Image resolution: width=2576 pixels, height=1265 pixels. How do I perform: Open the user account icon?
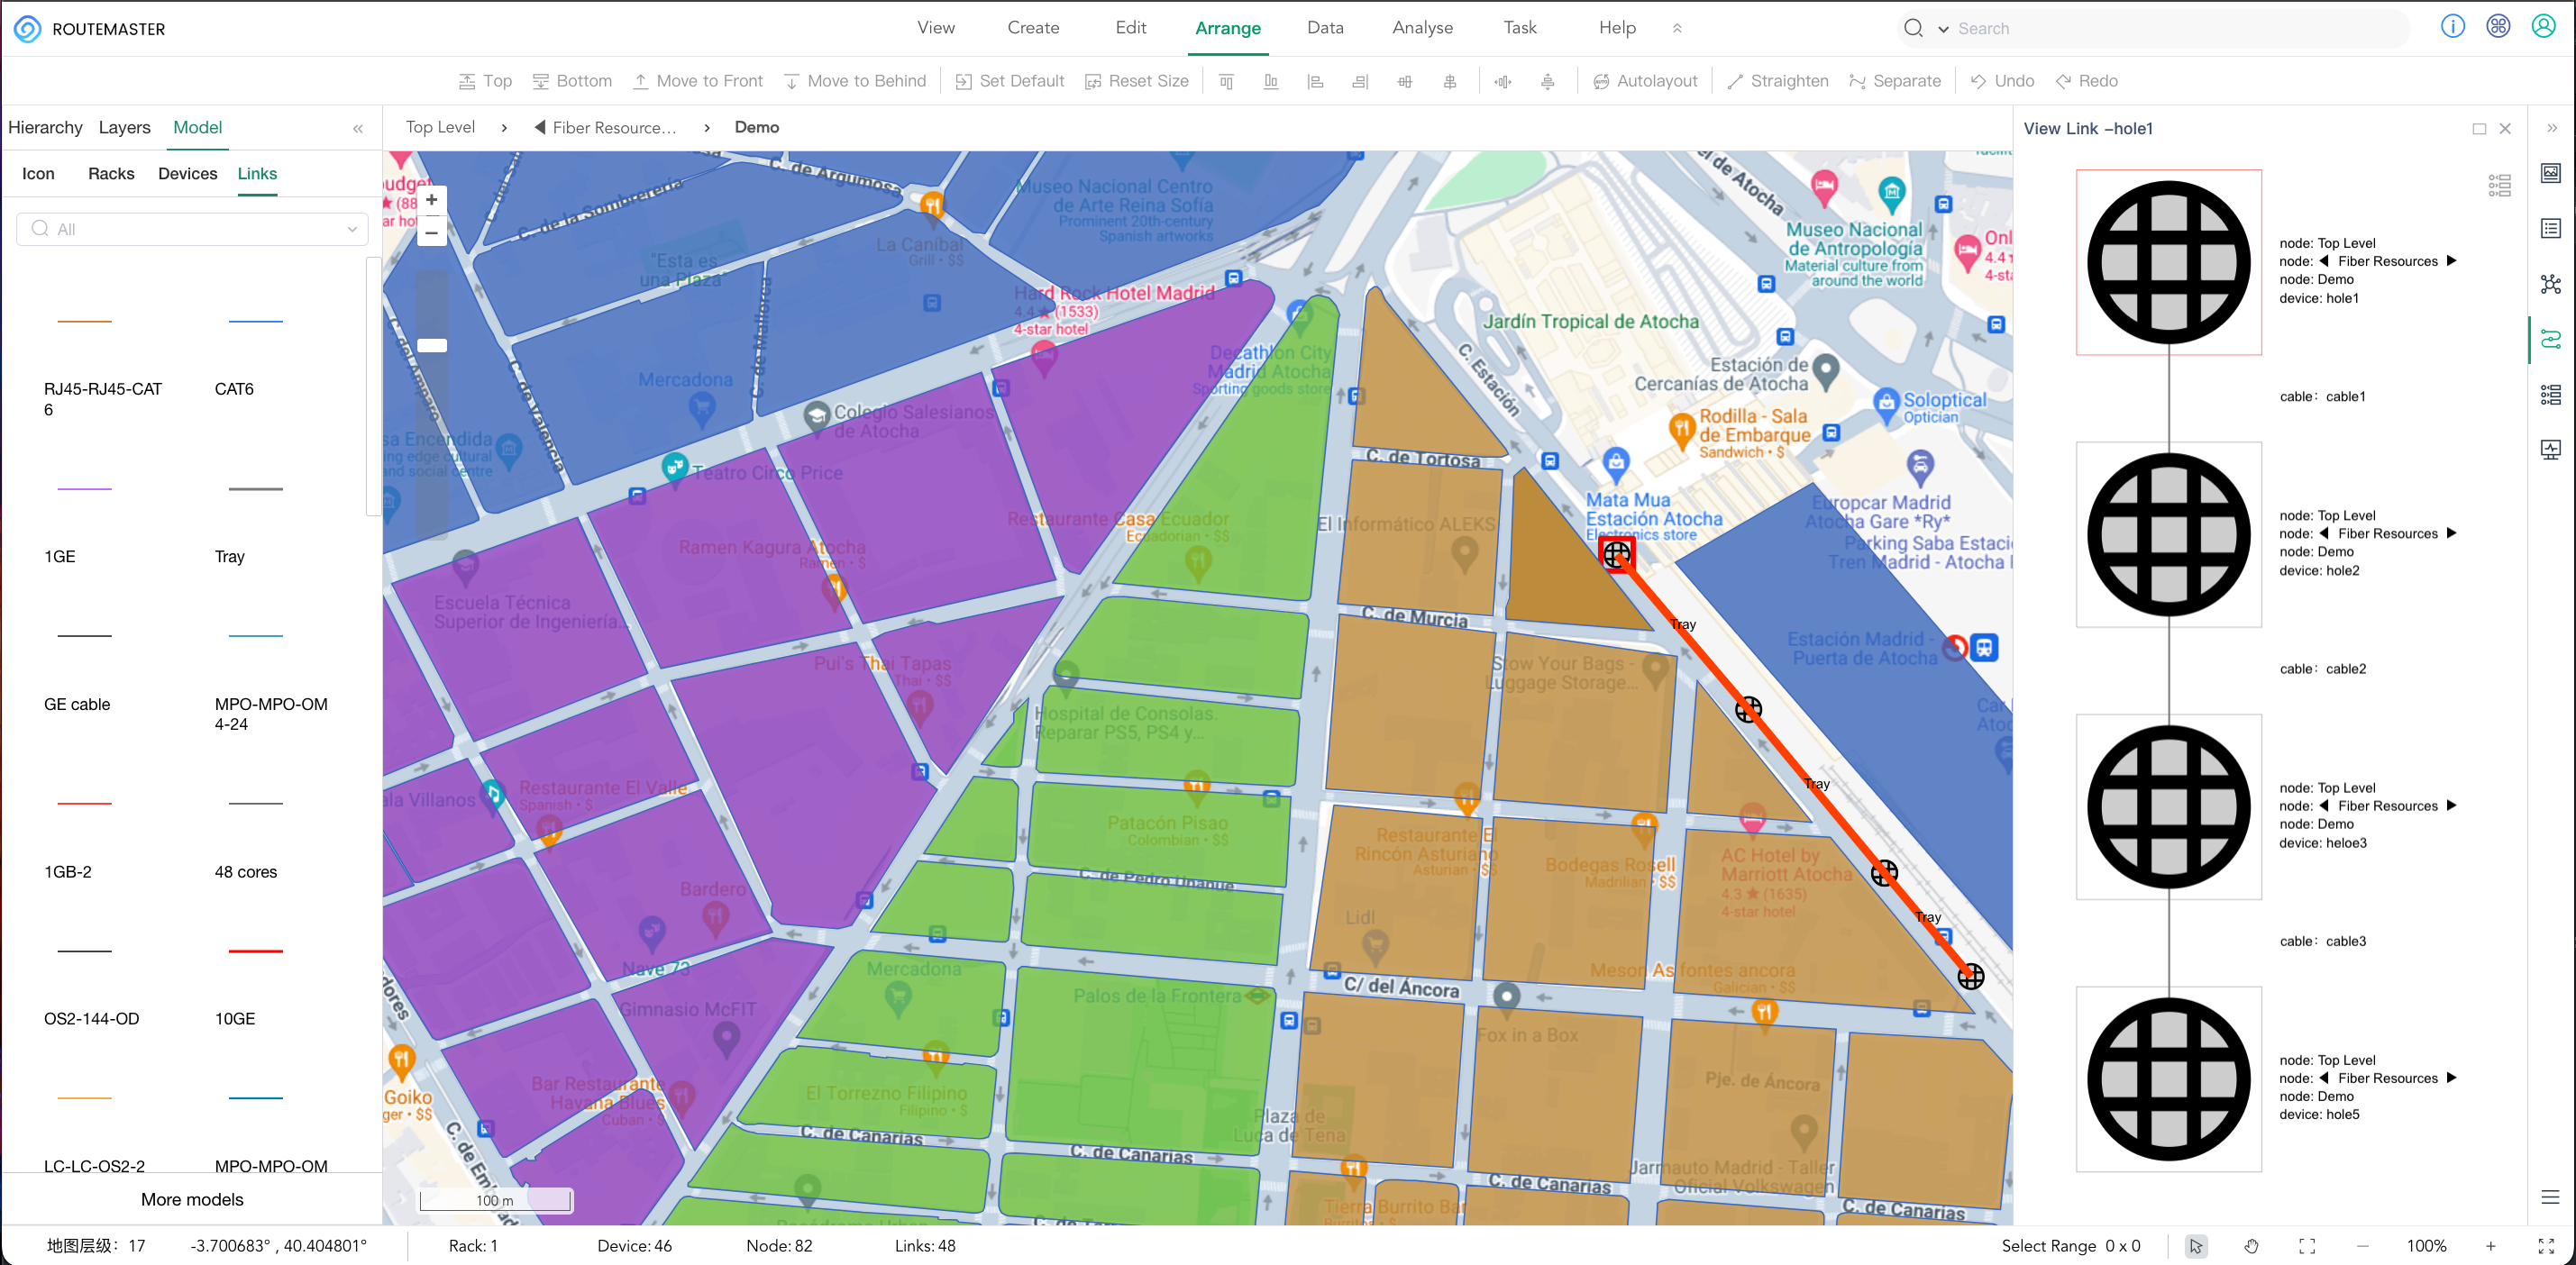(x=2543, y=27)
